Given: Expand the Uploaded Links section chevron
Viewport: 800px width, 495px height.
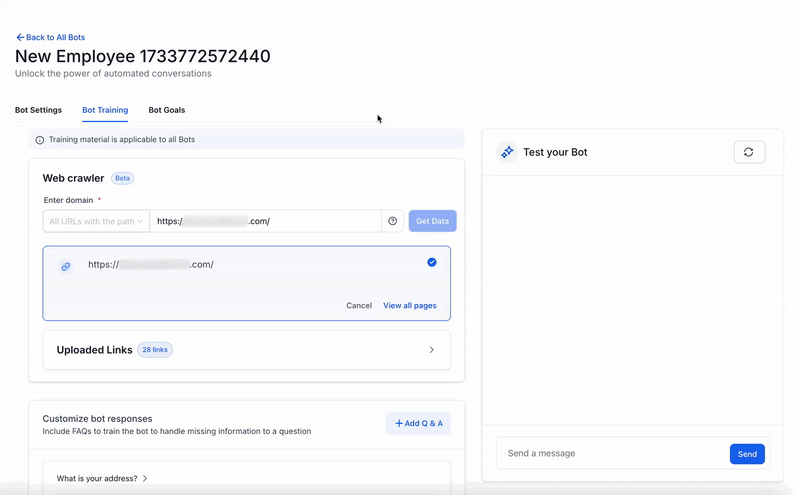Looking at the screenshot, I should pos(432,350).
